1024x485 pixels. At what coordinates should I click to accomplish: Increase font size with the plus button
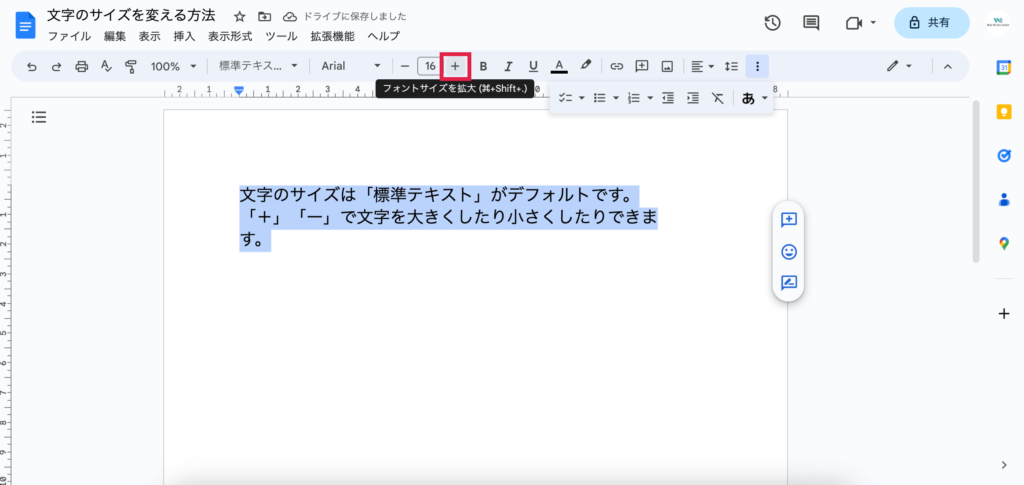(455, 66)
